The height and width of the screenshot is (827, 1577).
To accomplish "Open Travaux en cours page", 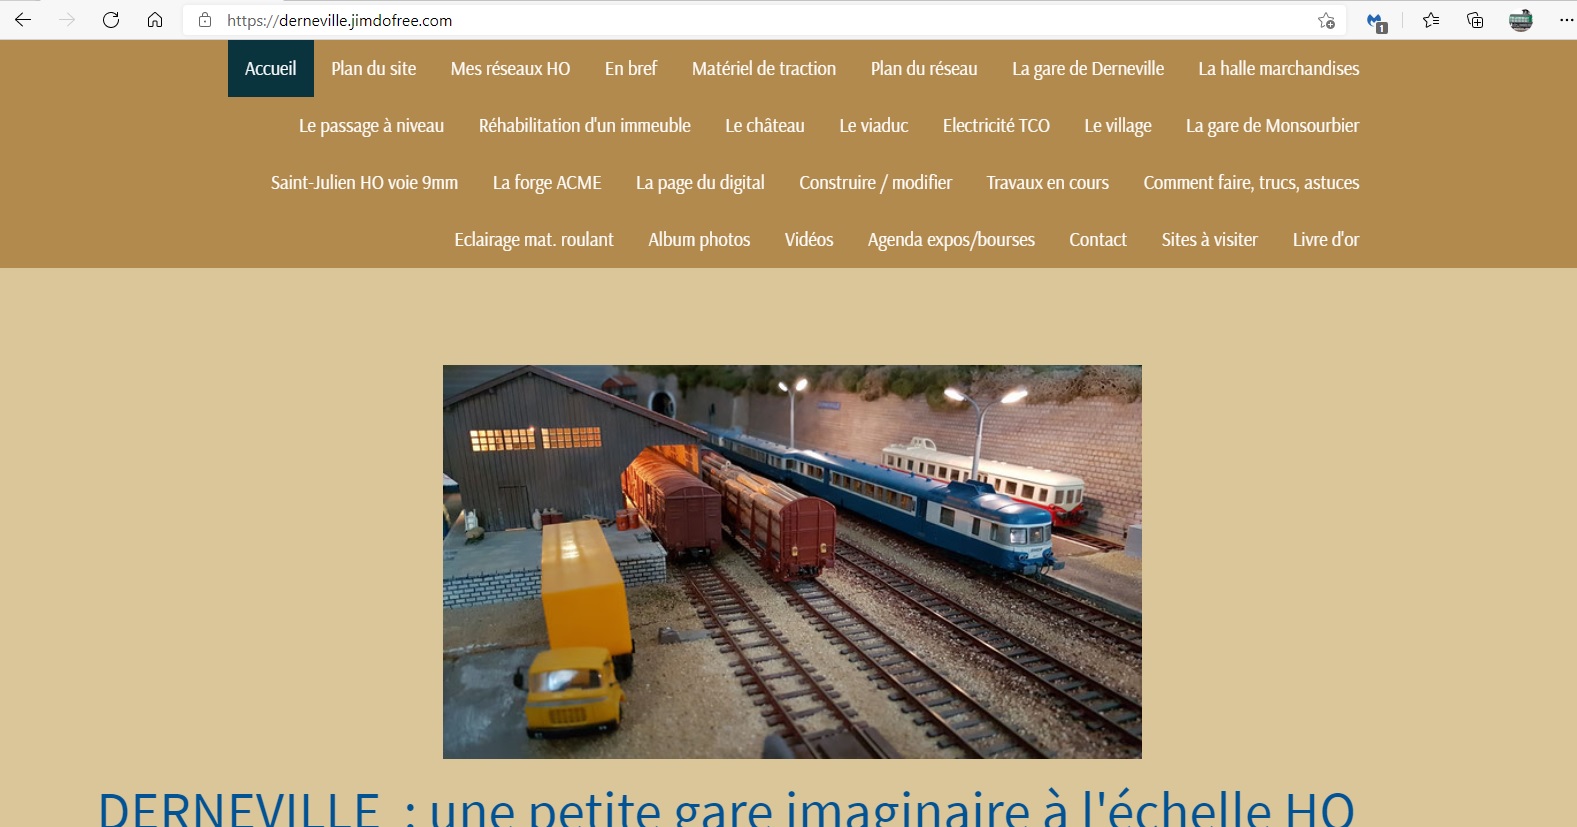I will (1048, 182).
